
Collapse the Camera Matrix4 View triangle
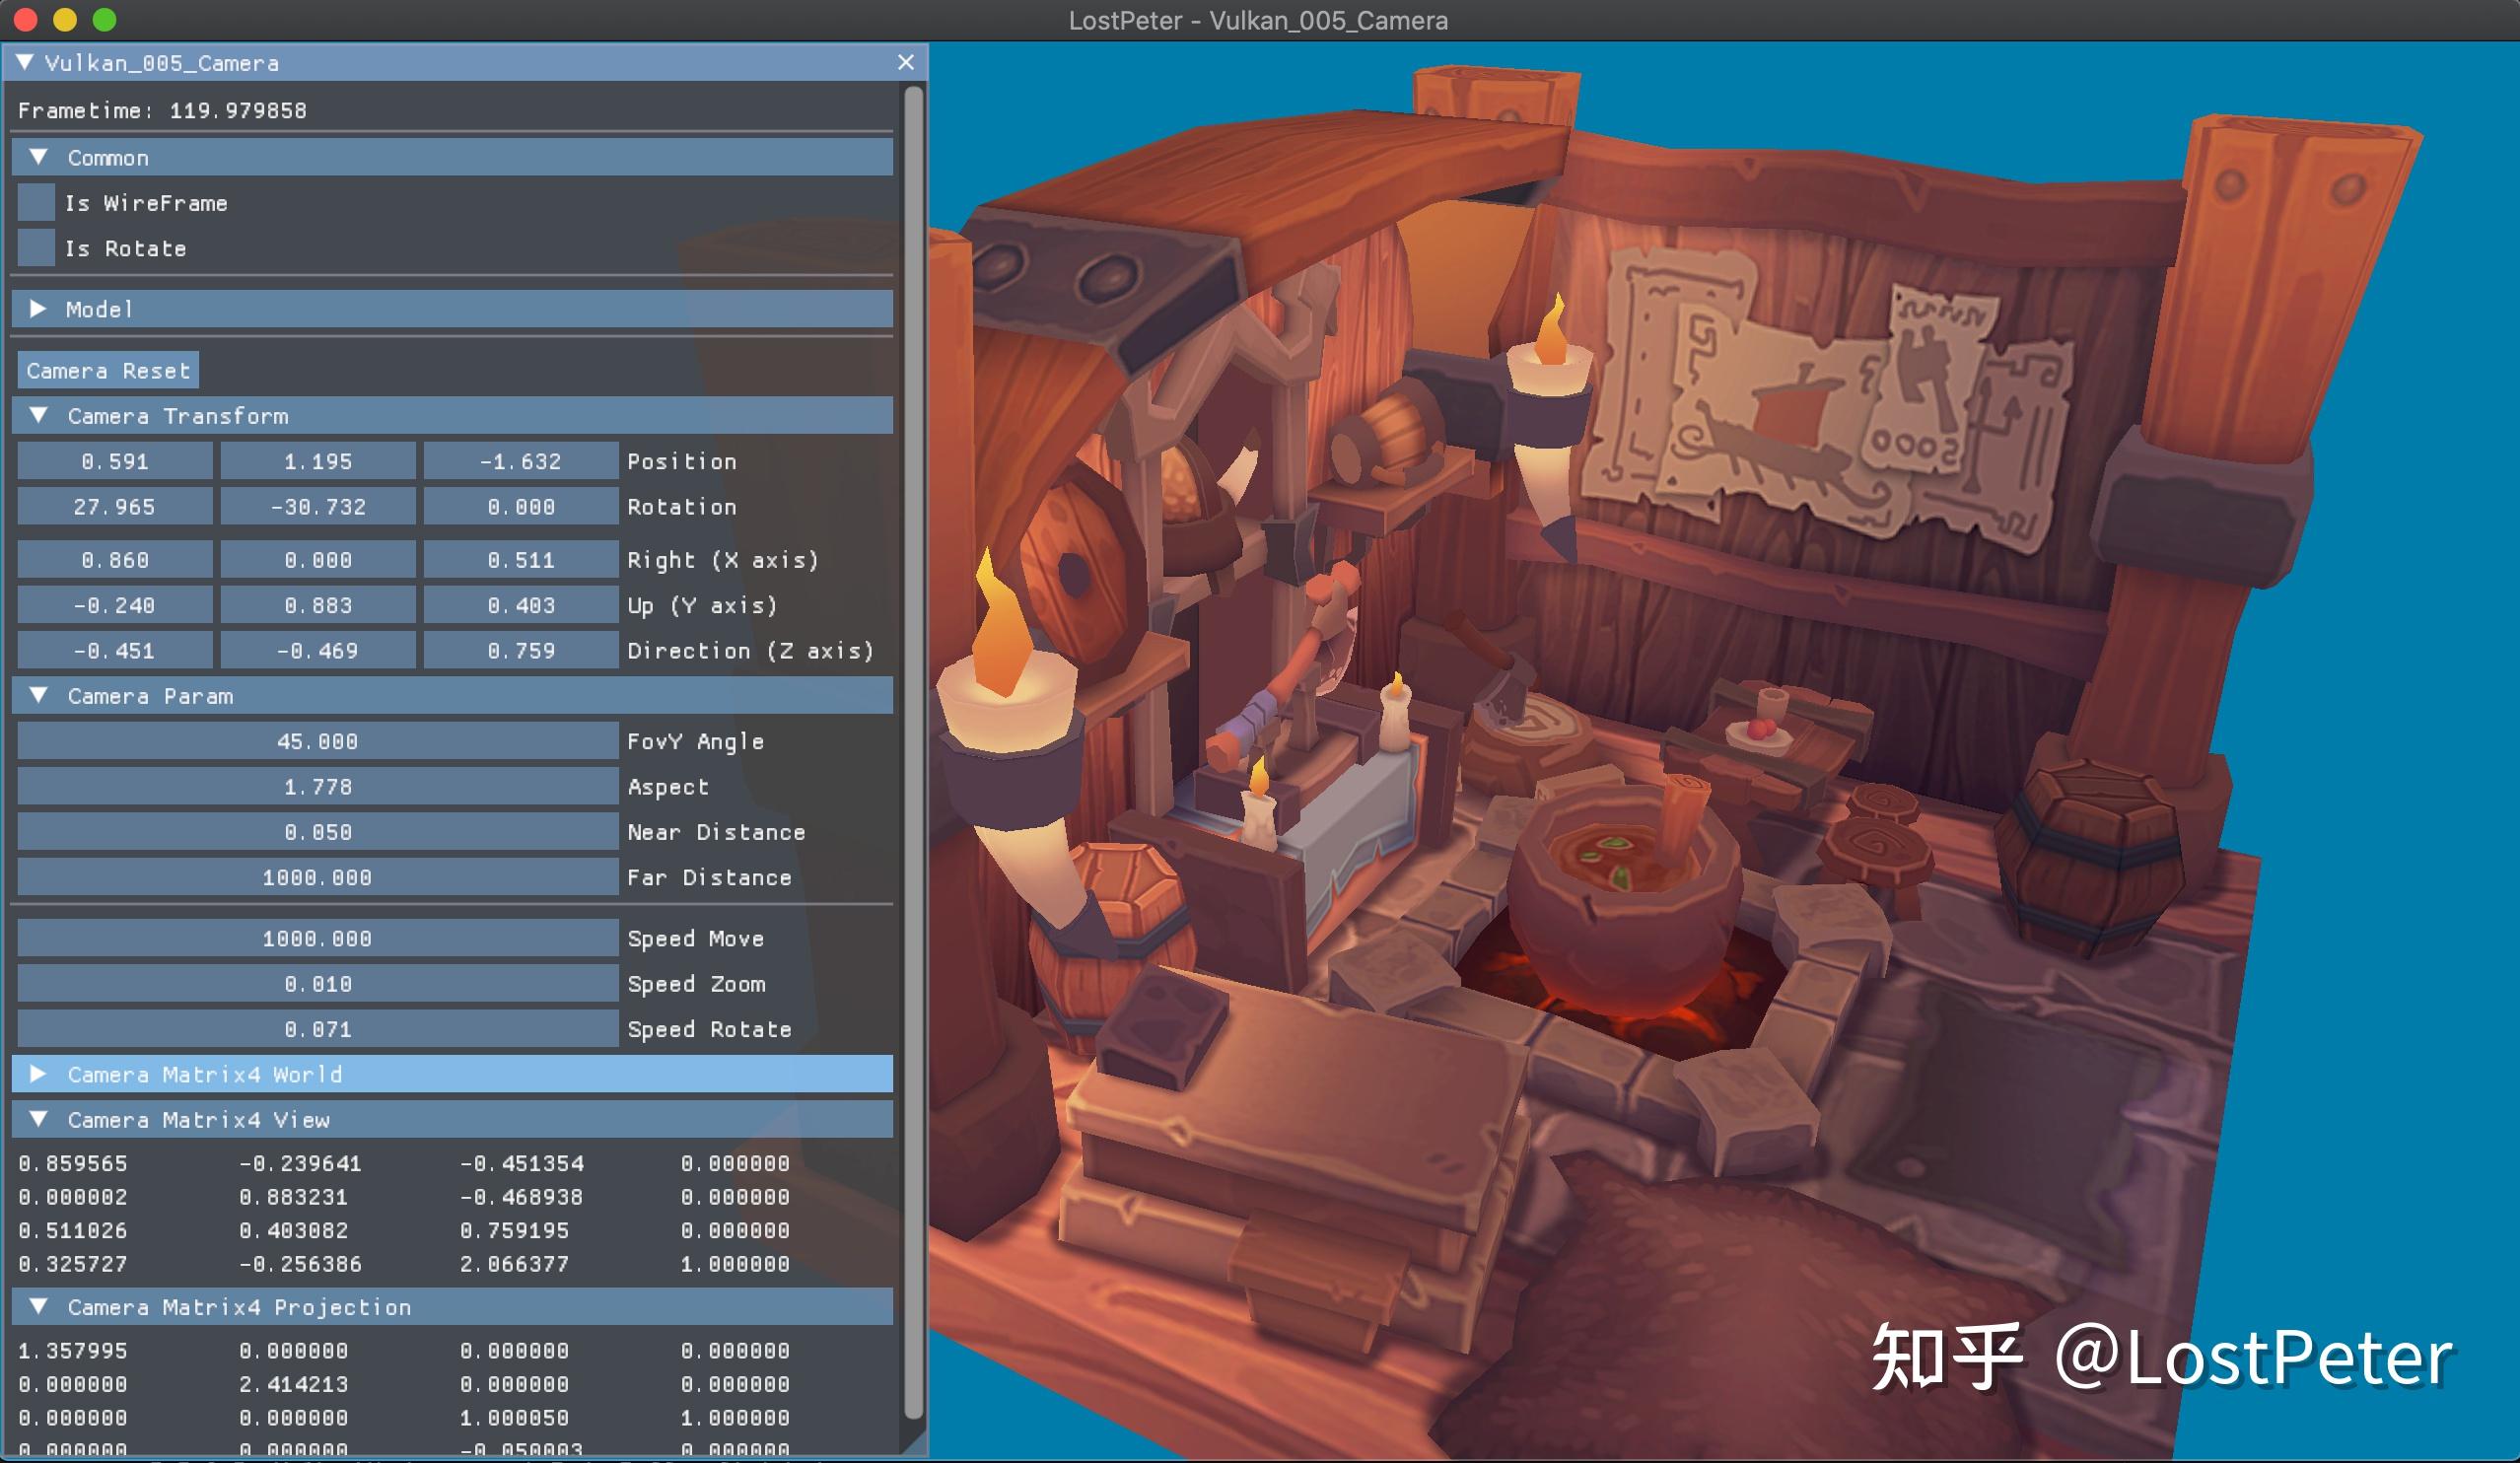(x=40, y=1119)
